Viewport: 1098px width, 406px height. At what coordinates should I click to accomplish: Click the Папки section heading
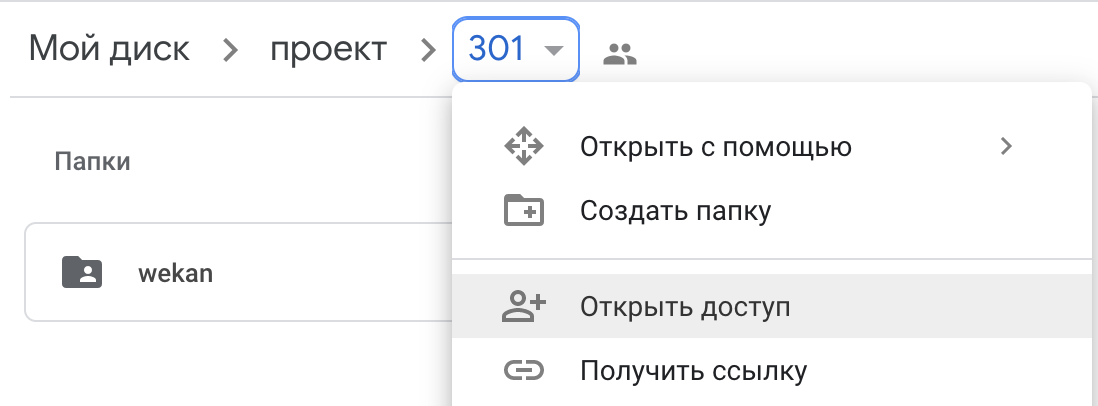click(x=93, y=162)
